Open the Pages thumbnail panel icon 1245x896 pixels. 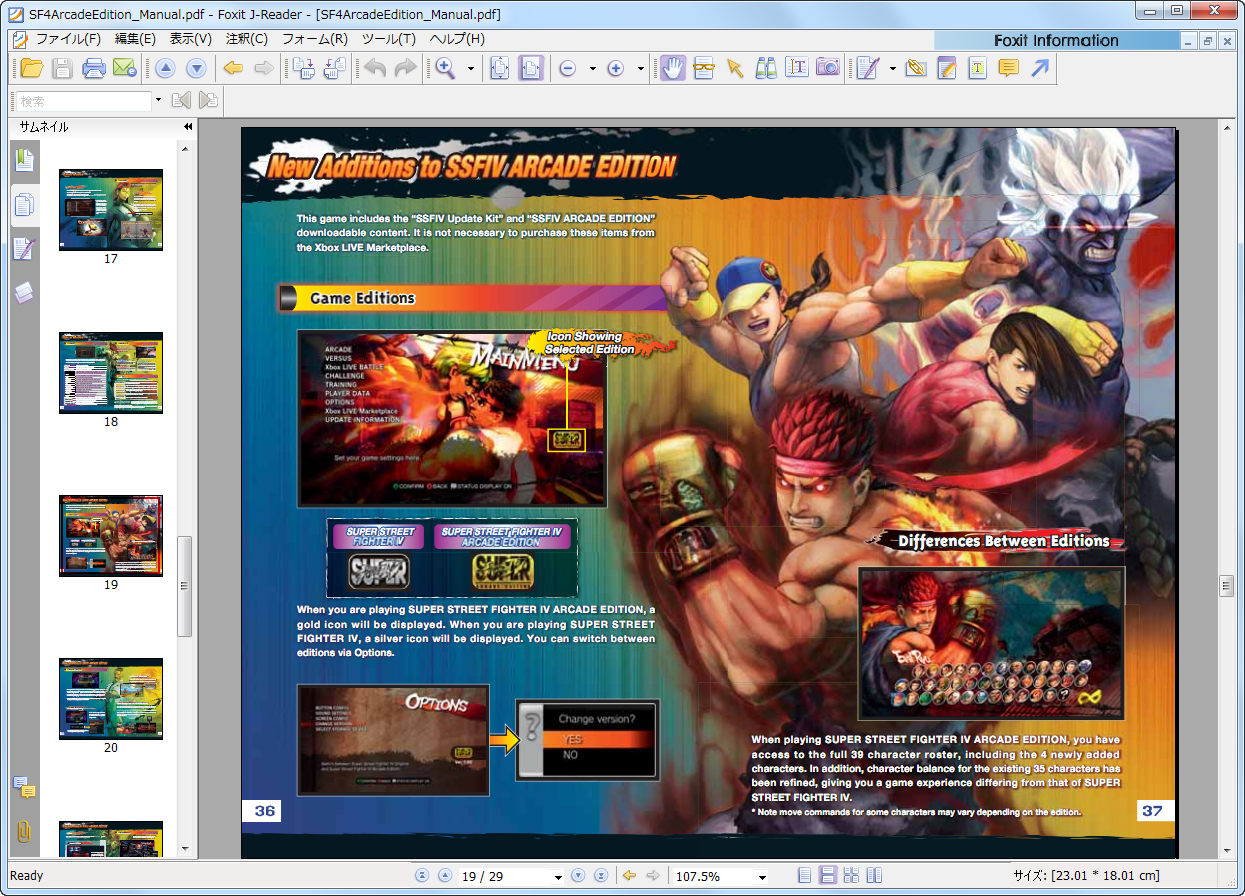click(24, 205)
